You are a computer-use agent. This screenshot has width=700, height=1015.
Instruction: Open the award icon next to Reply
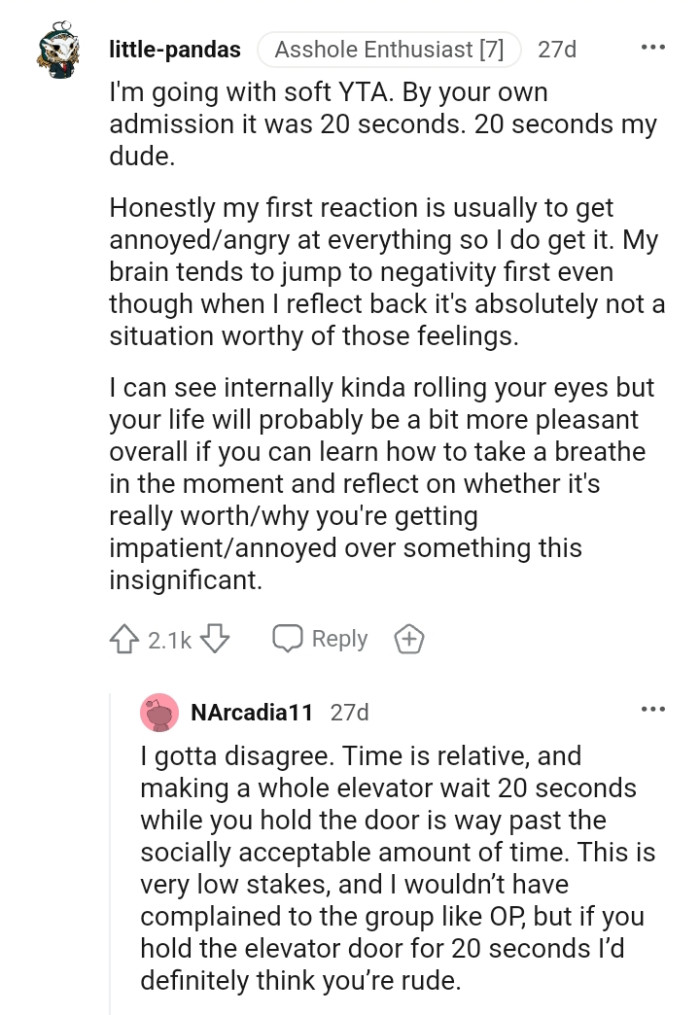coord(410,638)
